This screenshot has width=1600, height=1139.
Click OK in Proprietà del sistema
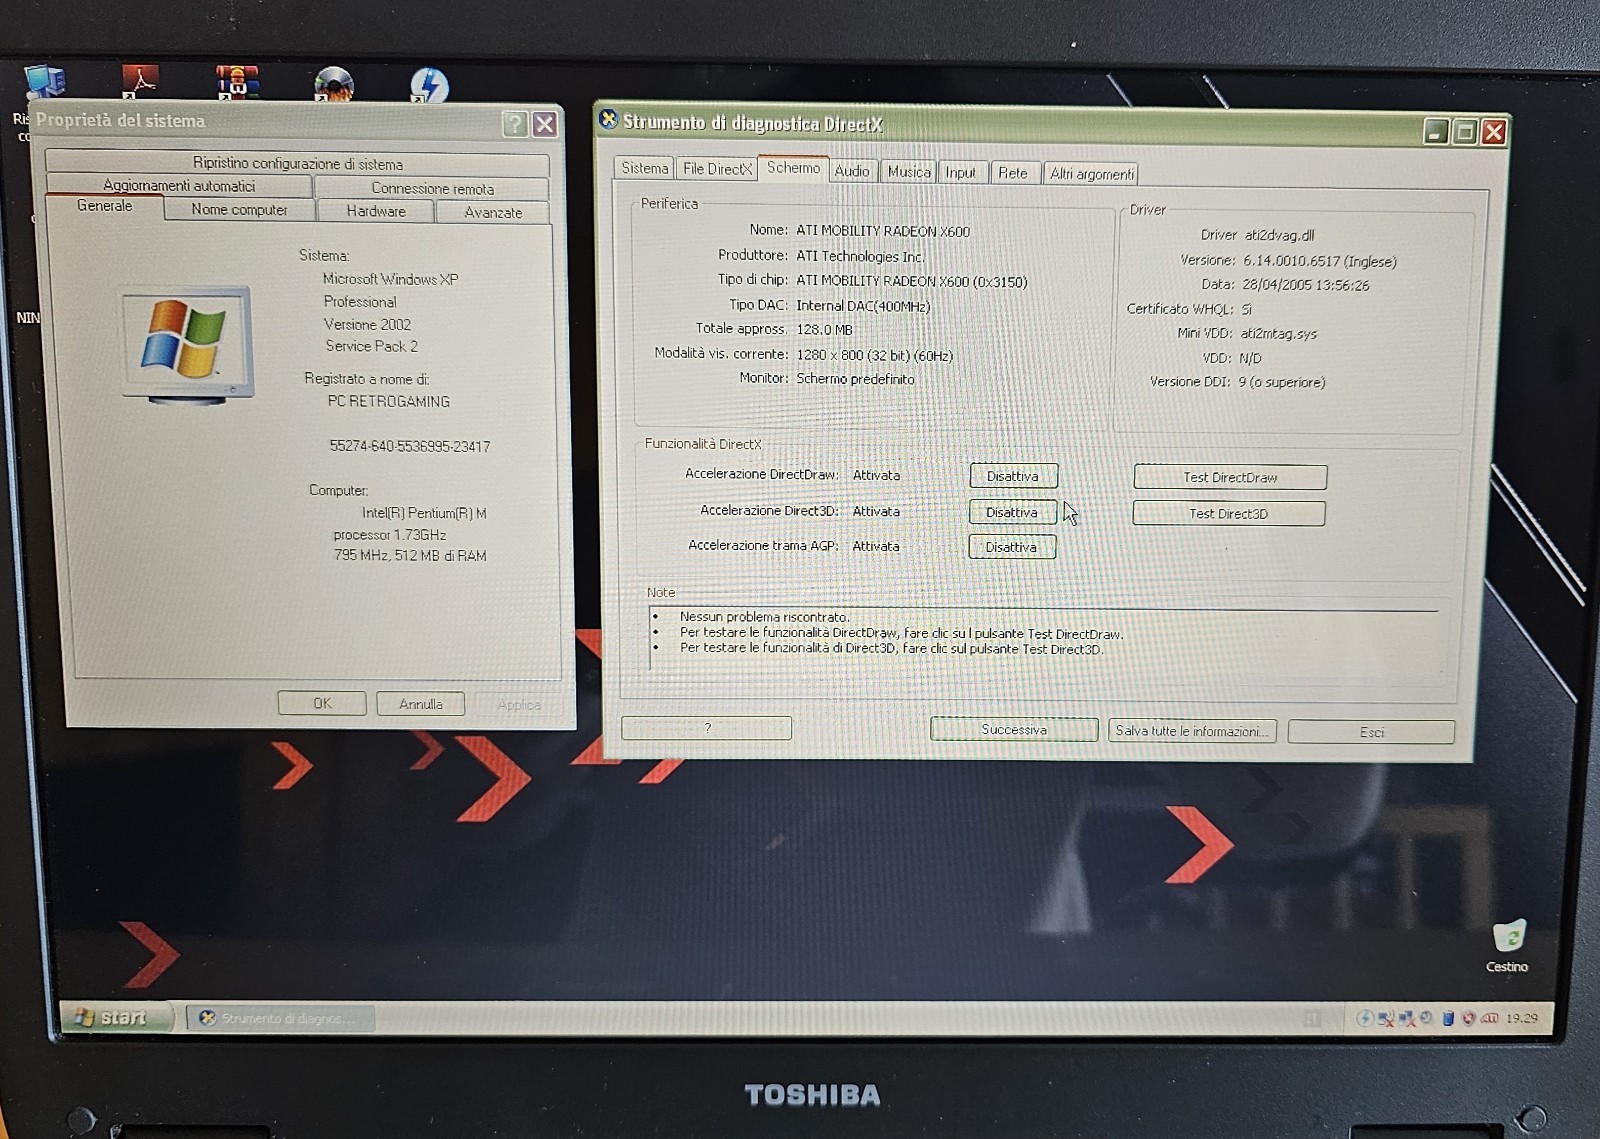coord(322,703)
